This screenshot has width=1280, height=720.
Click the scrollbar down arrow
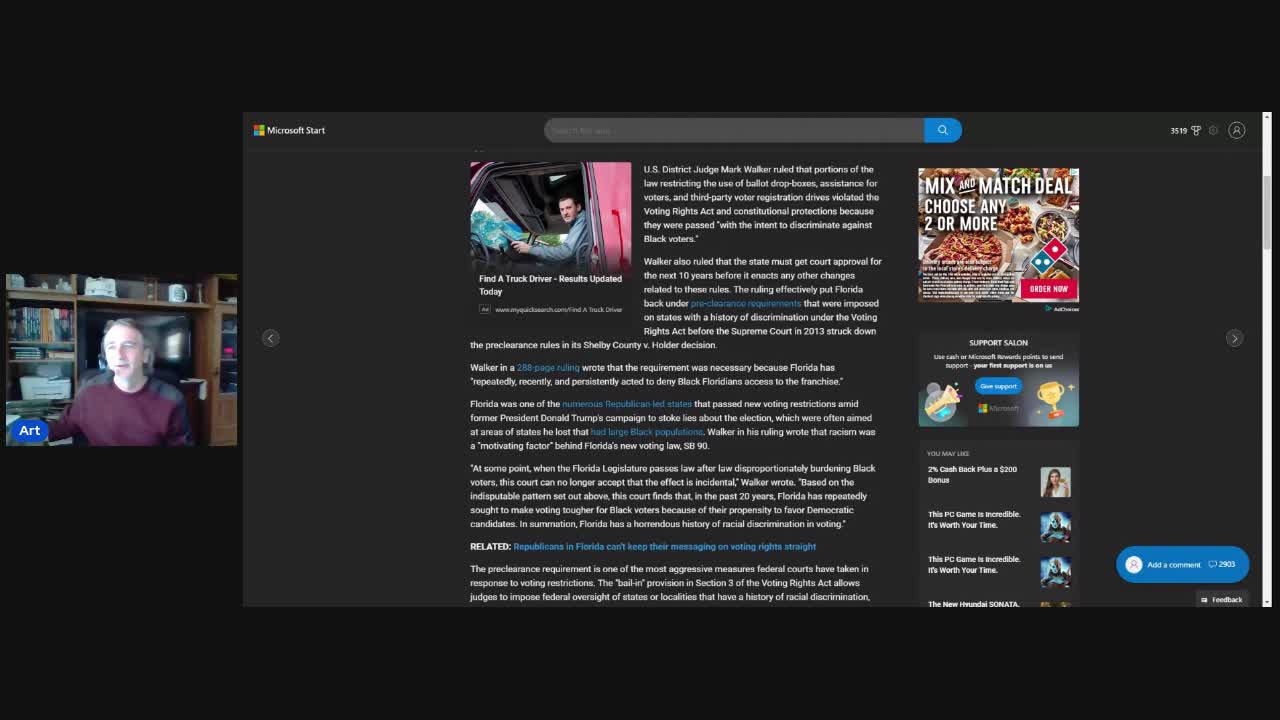(1267, 602)
